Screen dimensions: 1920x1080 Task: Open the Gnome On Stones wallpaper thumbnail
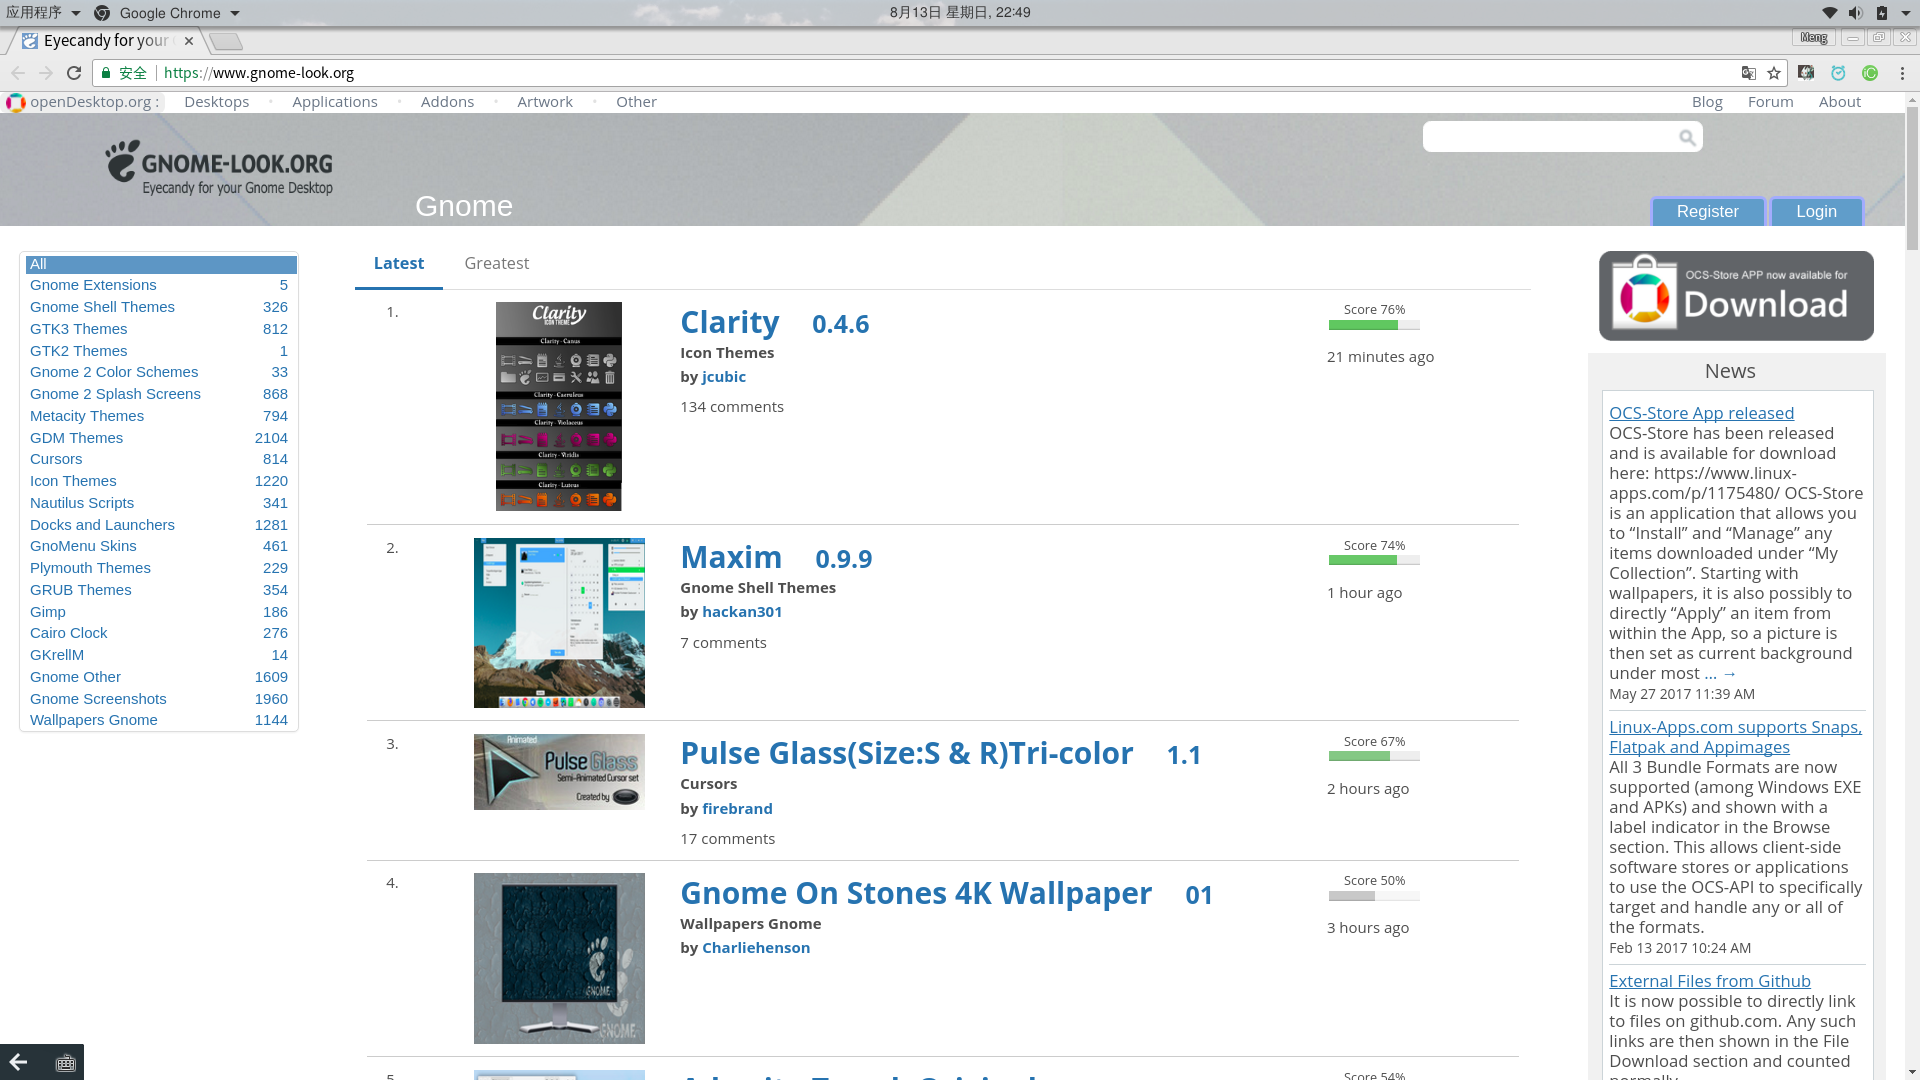(559, 958)
